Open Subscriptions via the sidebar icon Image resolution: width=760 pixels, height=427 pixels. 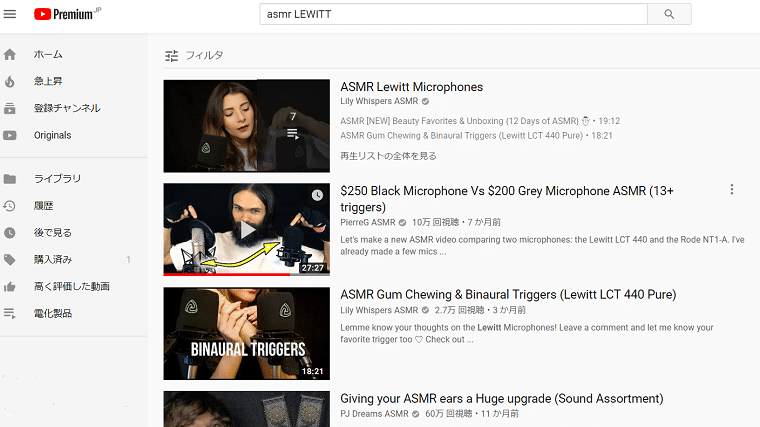[10, 108]
